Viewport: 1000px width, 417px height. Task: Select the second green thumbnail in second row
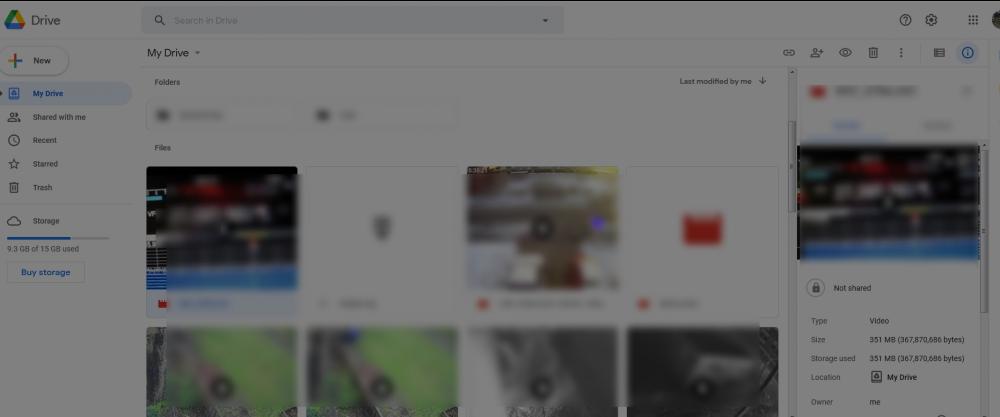click(381, 372)
